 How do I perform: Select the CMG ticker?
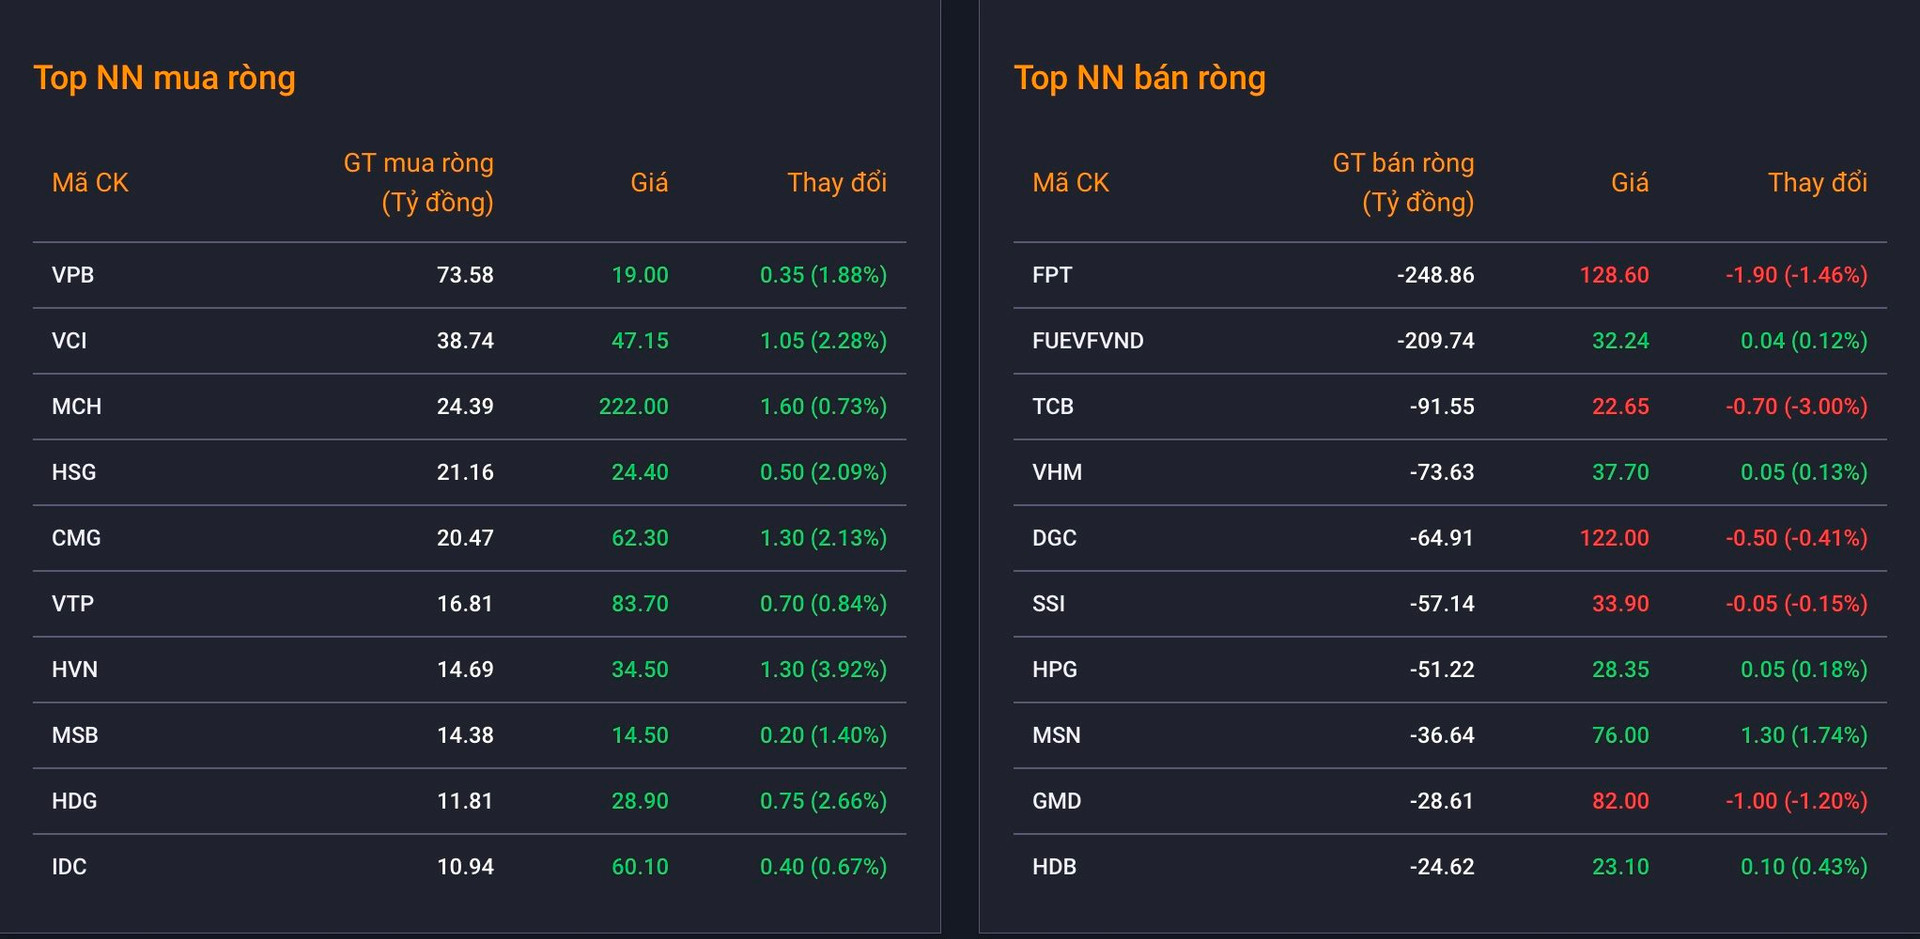click(76, 538)
